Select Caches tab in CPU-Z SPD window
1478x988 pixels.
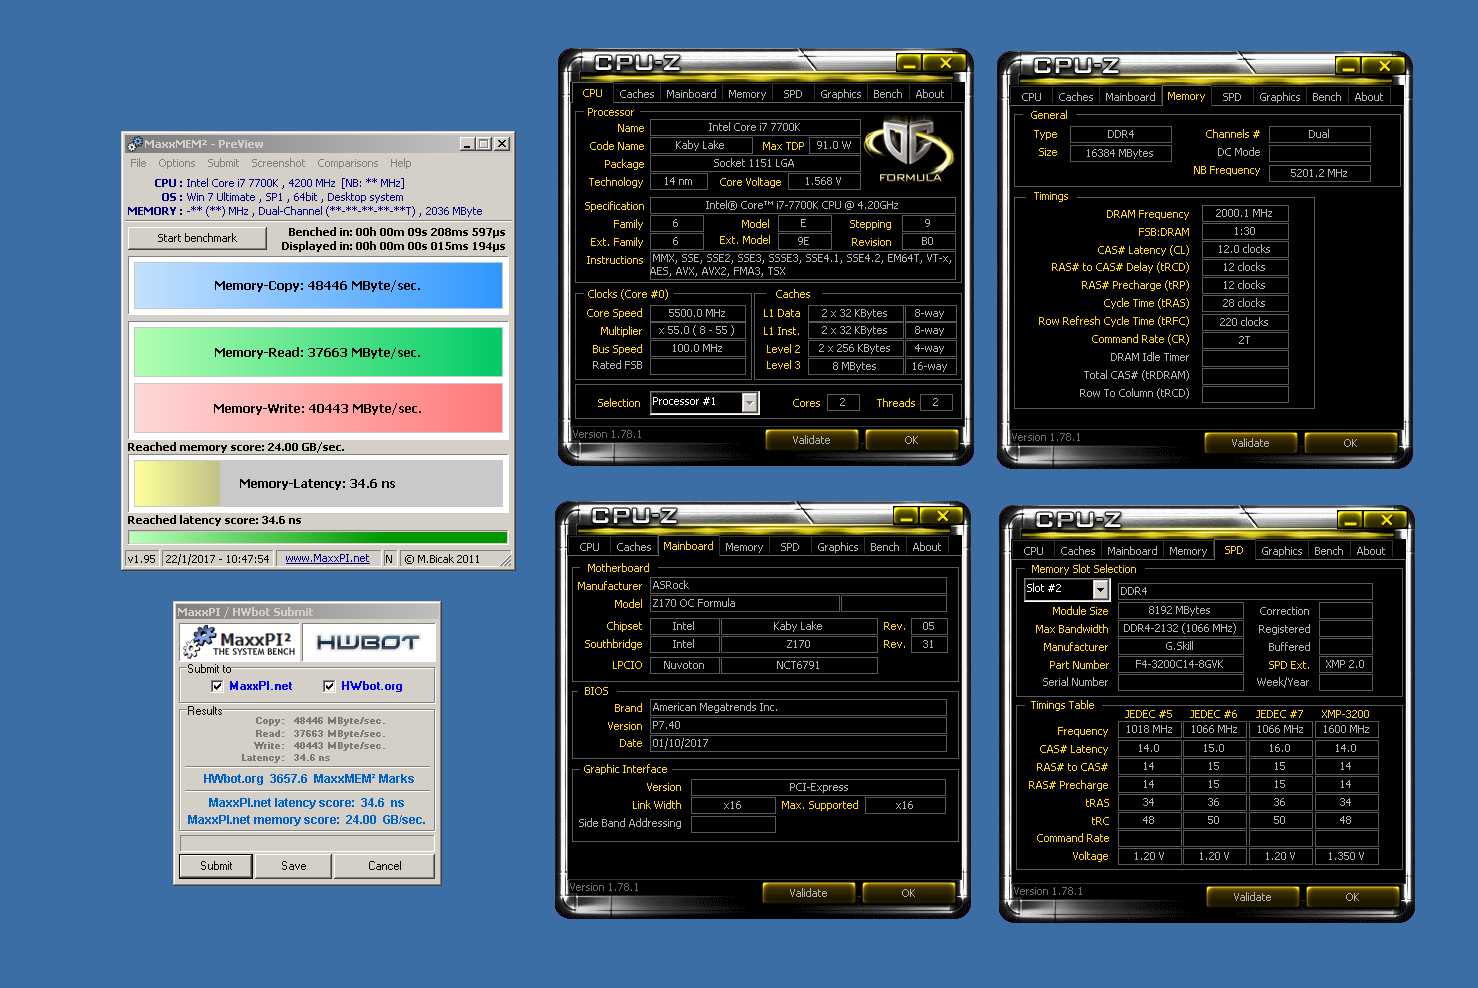(1077, 551)
